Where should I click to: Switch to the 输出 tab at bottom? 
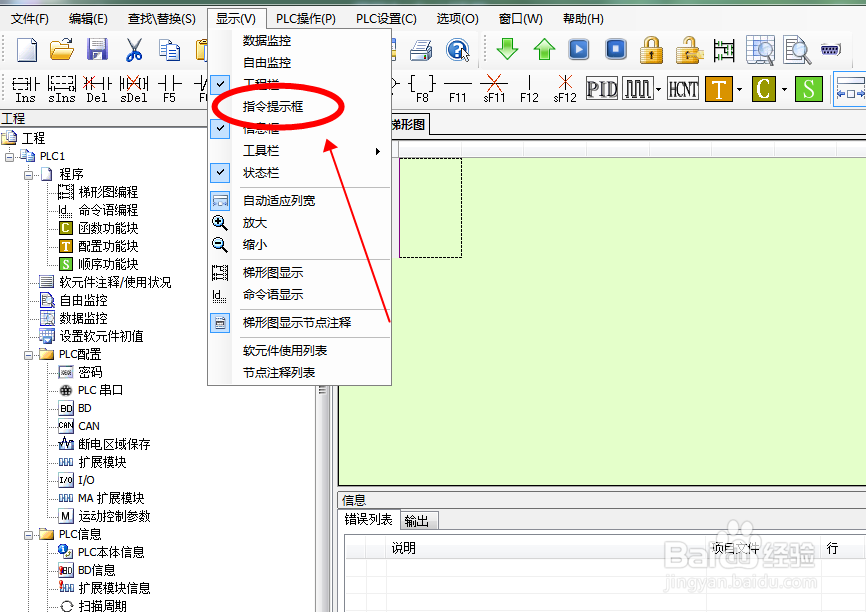click(x=419, y=520)
